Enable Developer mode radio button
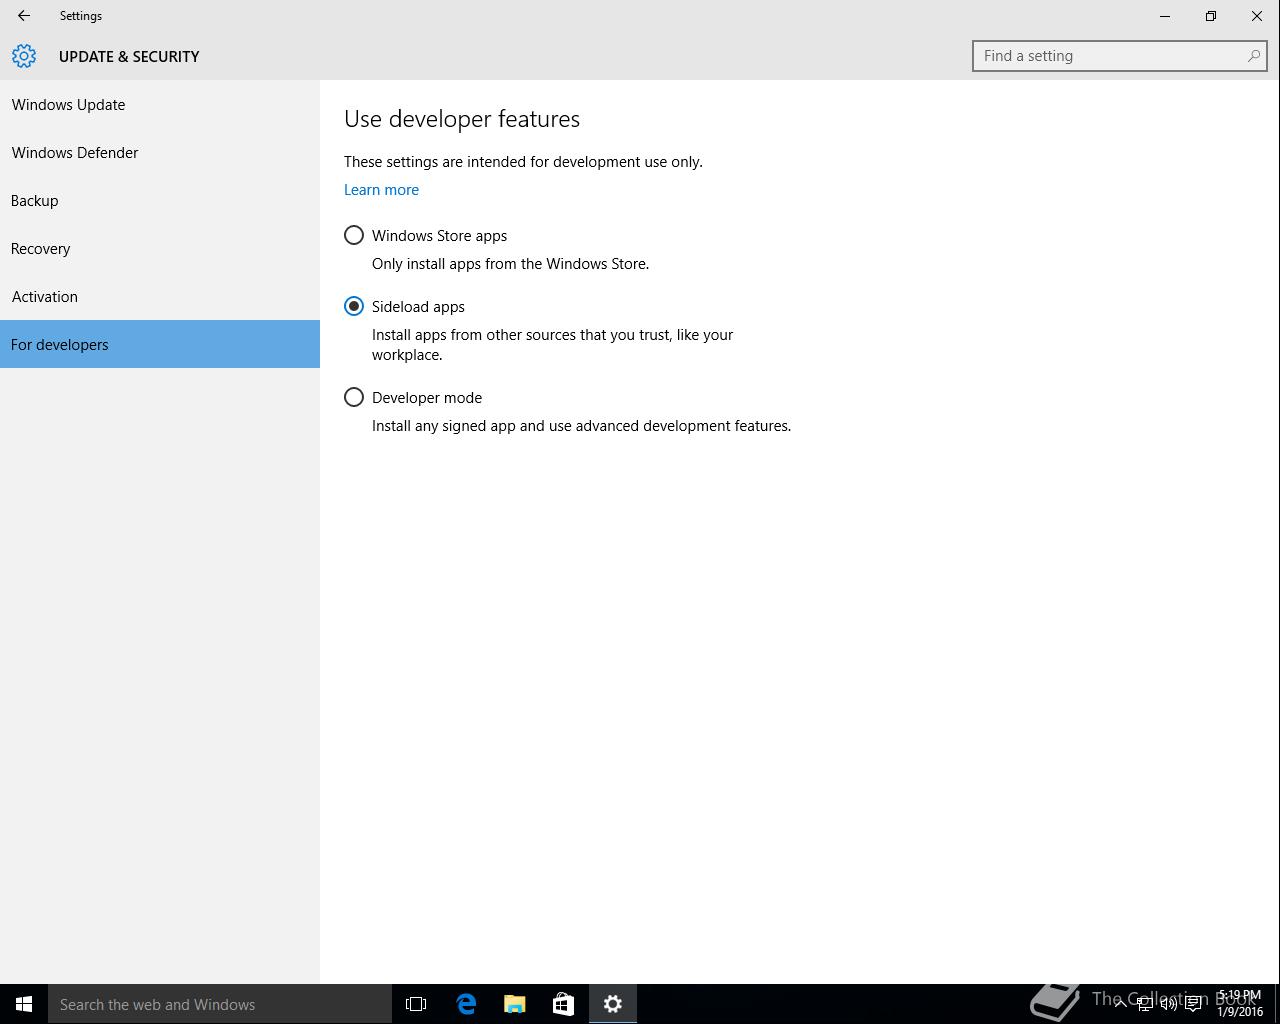Screen dimensions: 1280x1024 click(354, 397)
